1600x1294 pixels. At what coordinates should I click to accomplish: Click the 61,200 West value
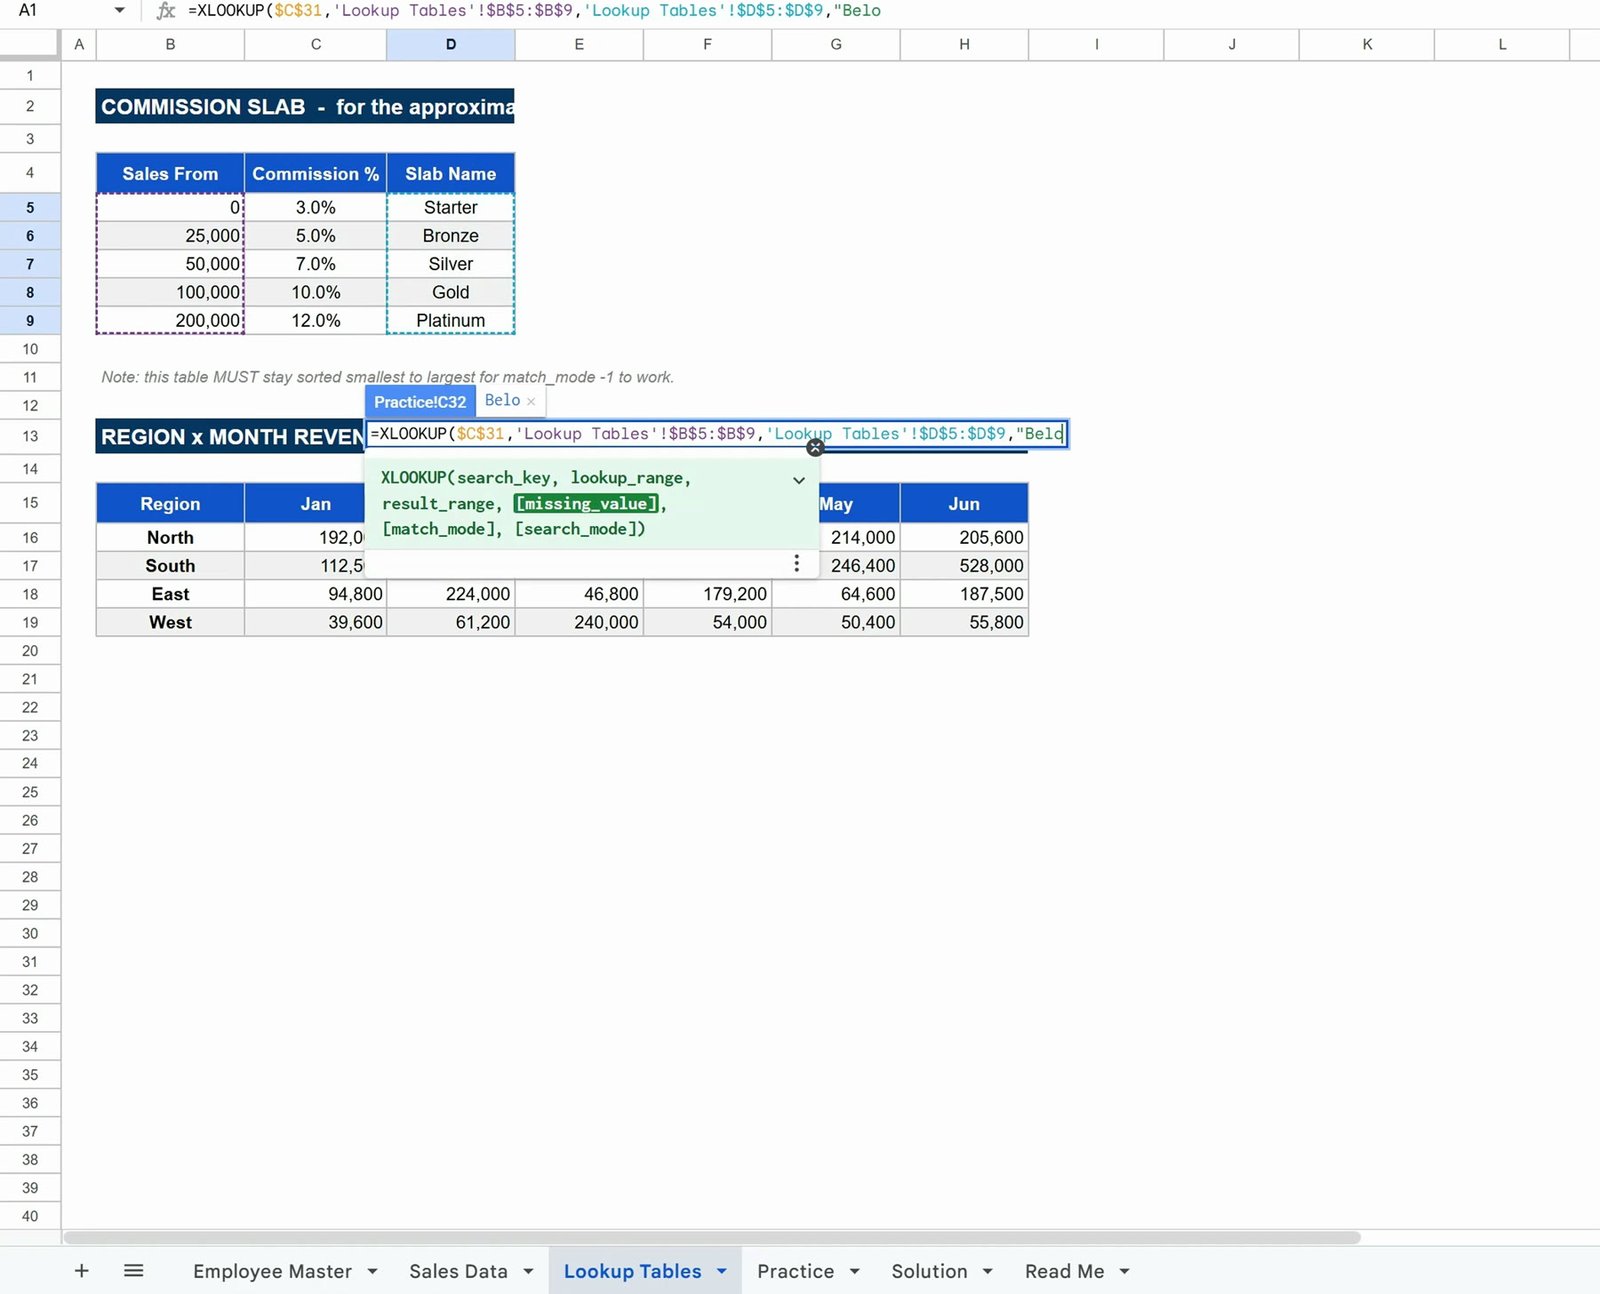[451, 622]
